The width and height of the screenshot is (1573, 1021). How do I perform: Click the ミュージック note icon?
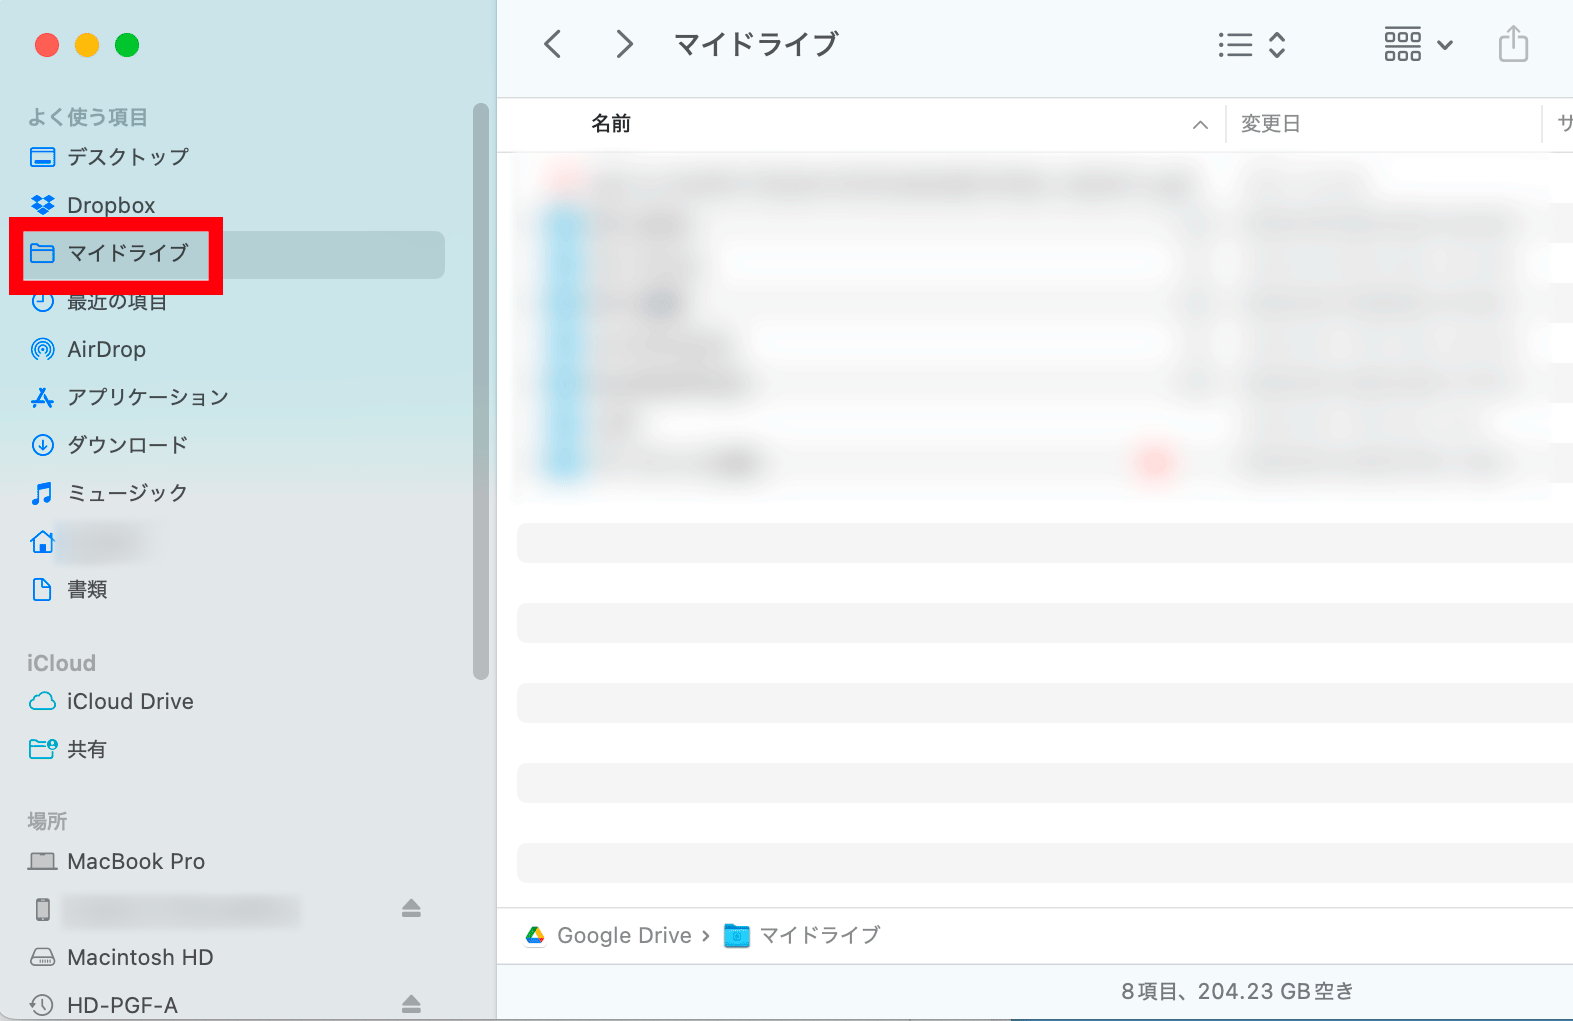click(42, 493)
